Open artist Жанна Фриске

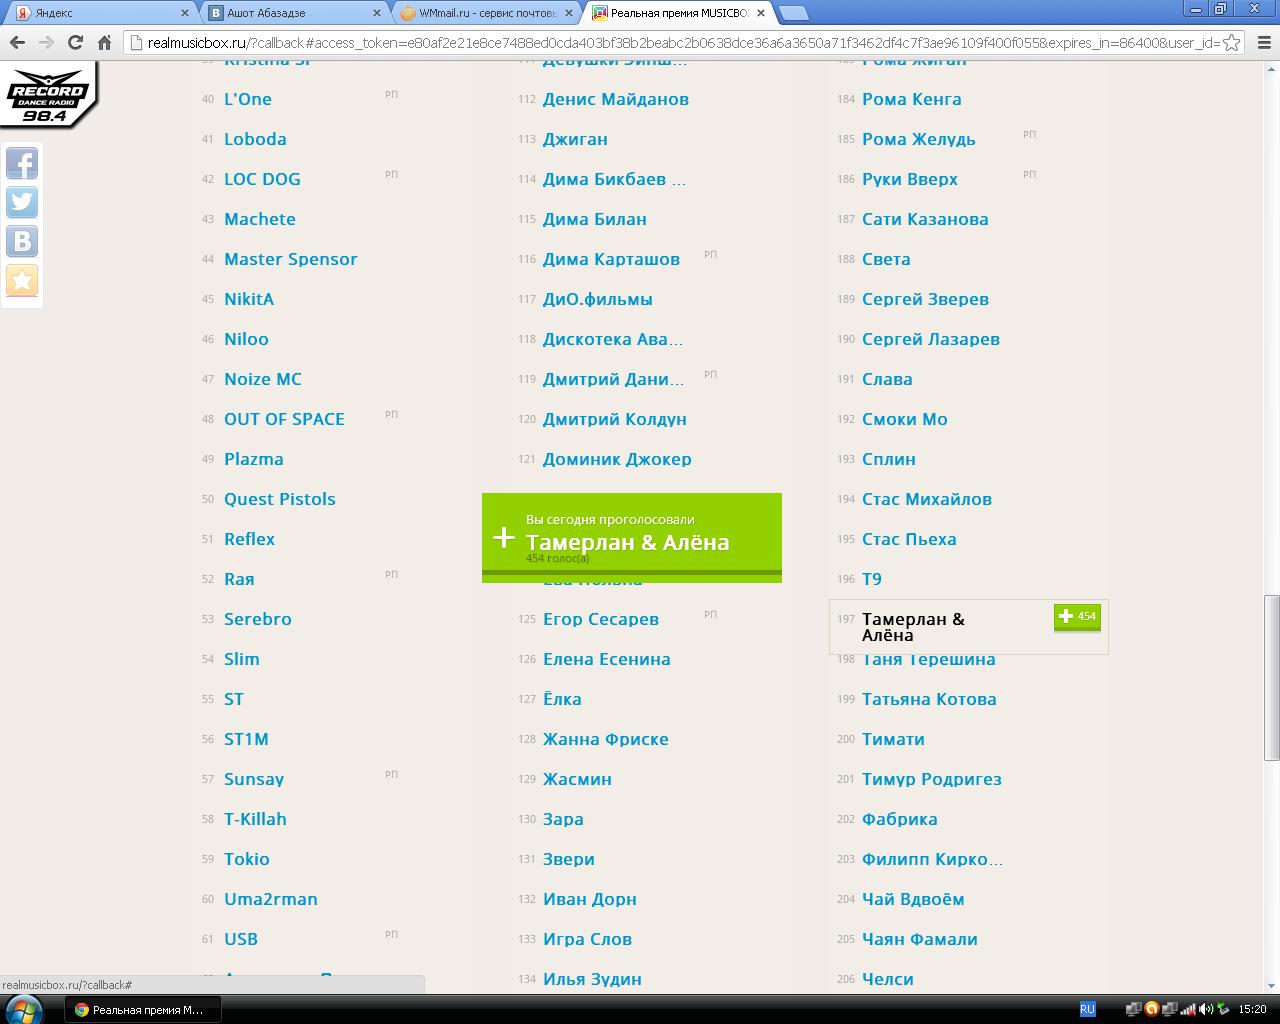tap(606, 739)
